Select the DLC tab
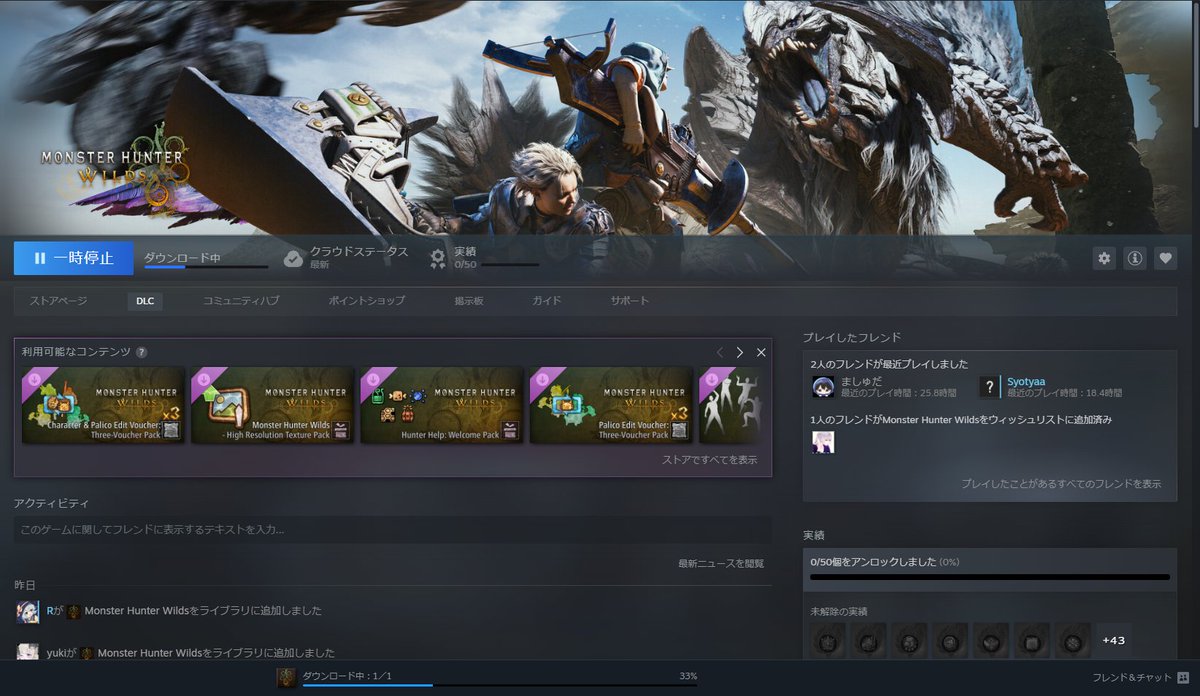This screenshot has height=696, width=1200. click(x=145, y=301)
